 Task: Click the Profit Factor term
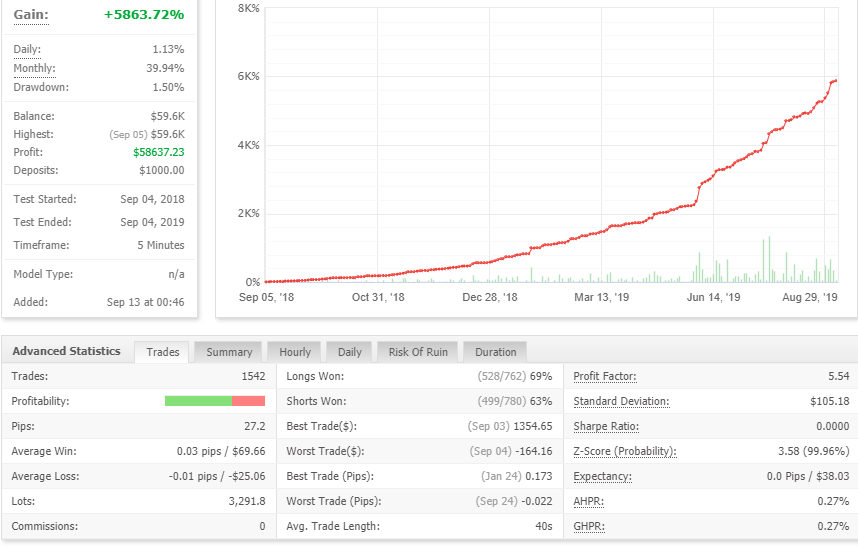point(605,376)
